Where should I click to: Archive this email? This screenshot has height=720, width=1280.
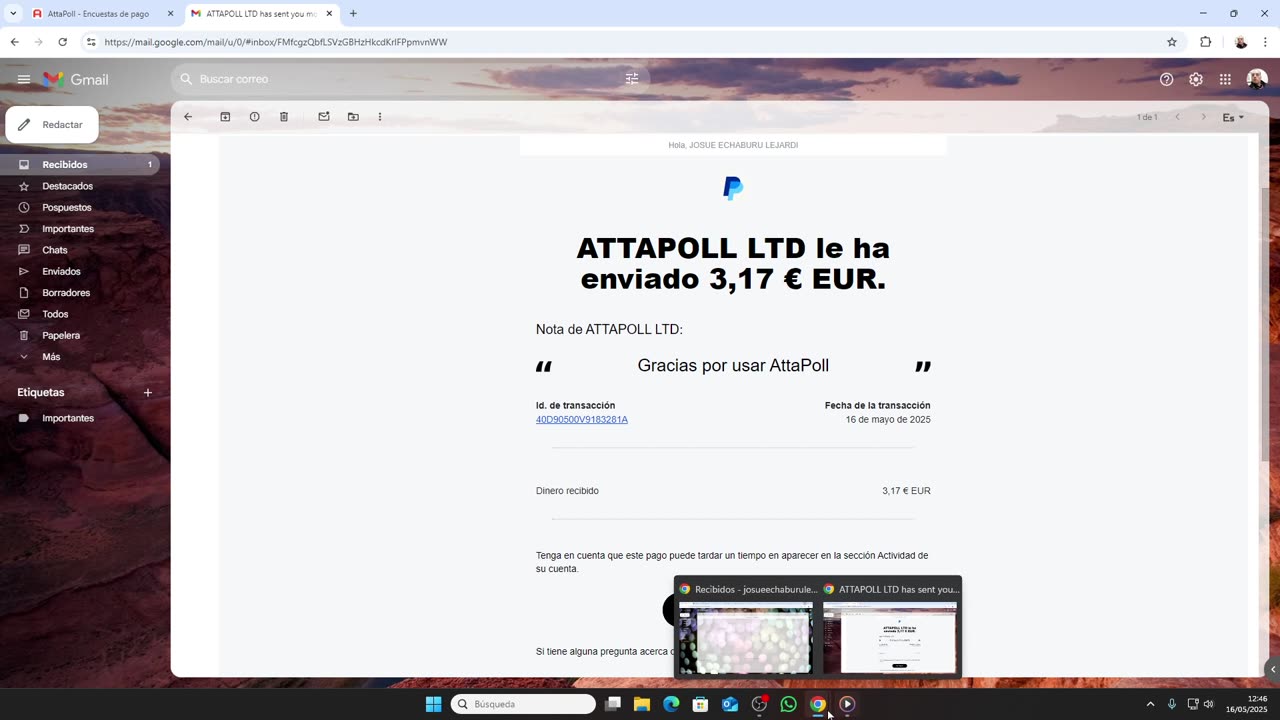coord(225,117)
